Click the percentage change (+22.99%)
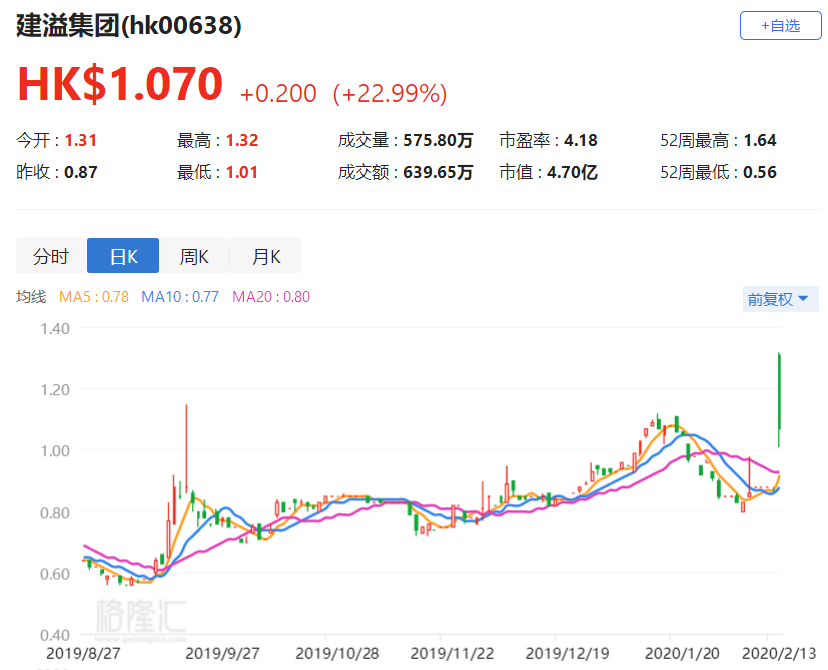This screenshot has height=670, width=828. (390, 93)
